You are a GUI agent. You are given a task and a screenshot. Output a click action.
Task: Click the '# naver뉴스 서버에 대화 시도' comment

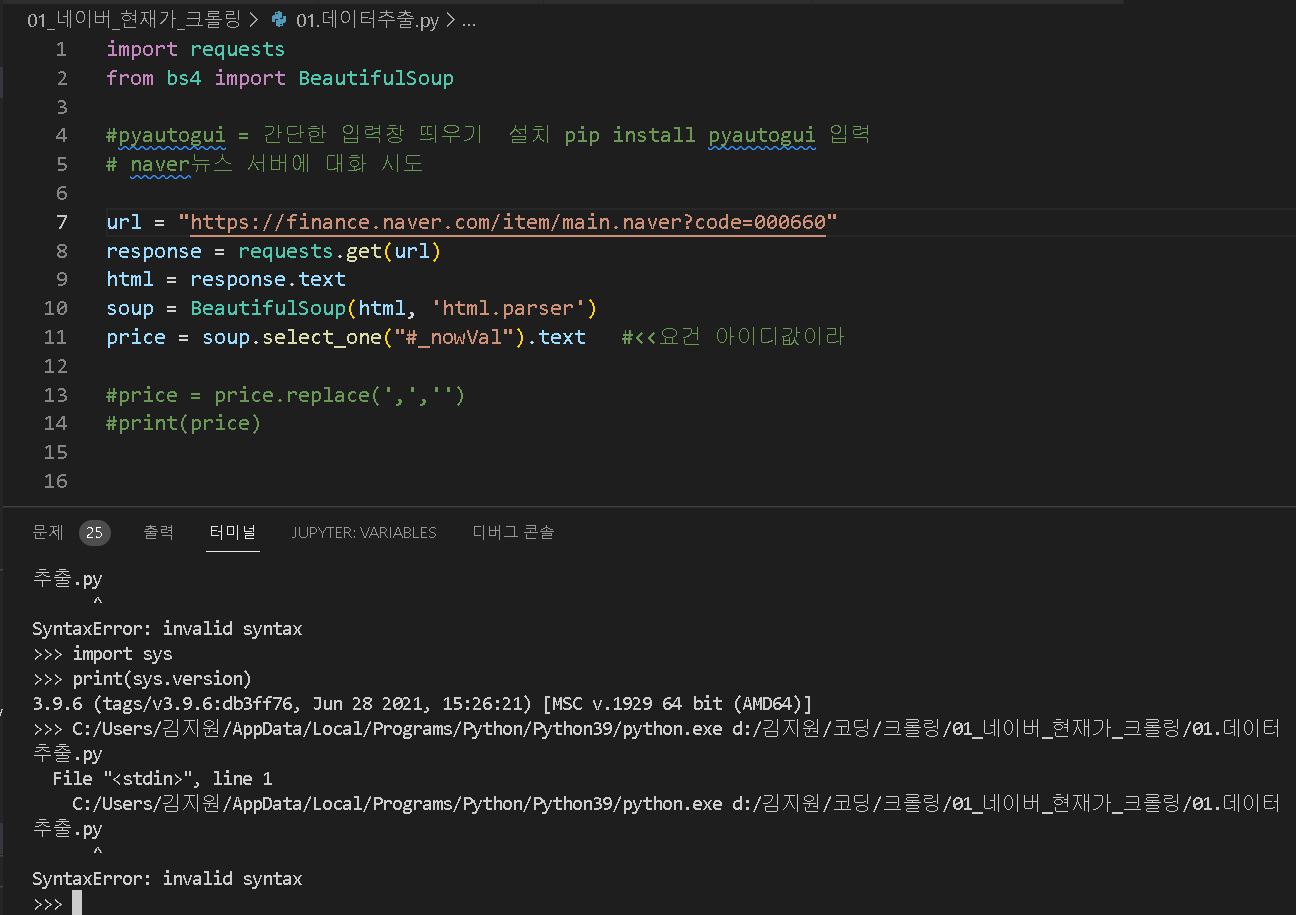click(x=265, y=164)
